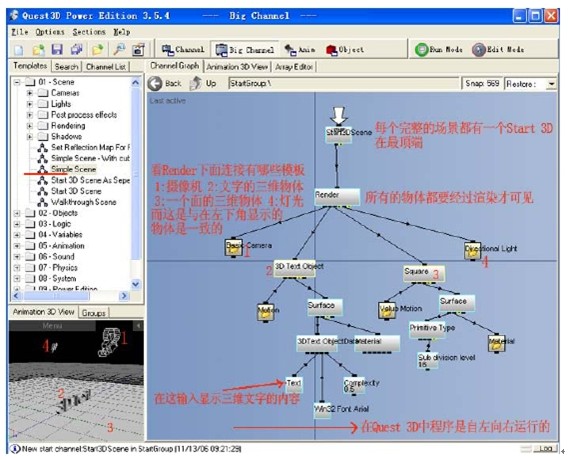Viewport: 570px width, 460px height.
Task: Activate Edit Mode
Action: (x=498, y=49)
